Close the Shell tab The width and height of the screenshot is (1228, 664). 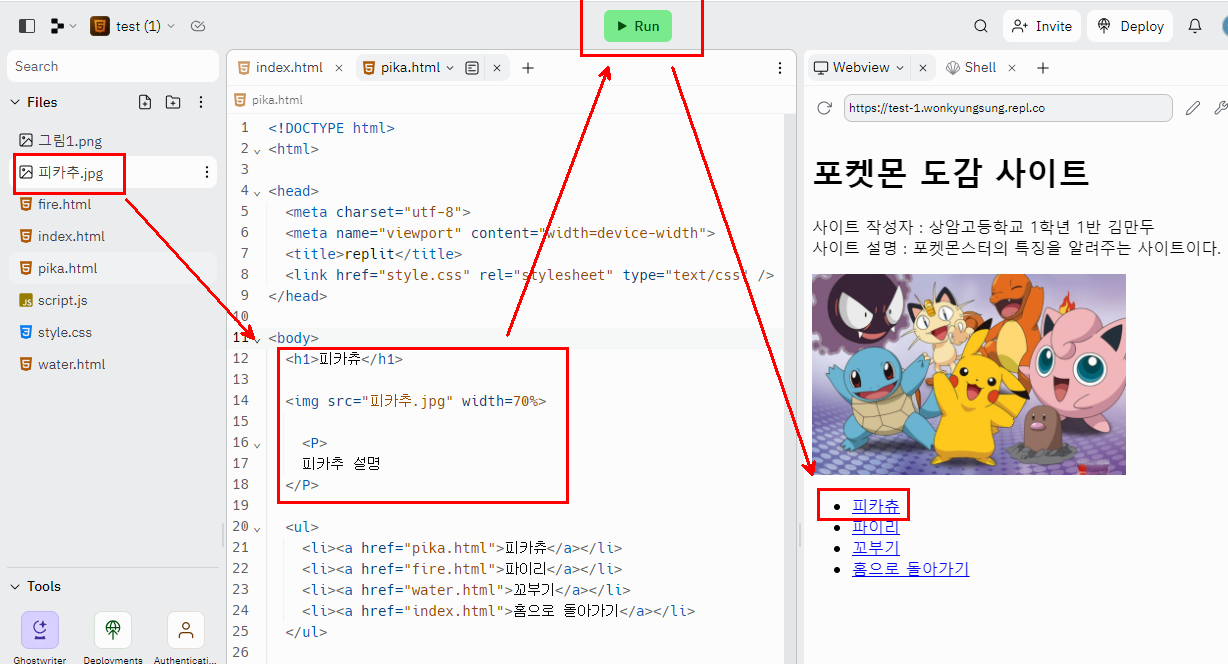click(1012, 68)
